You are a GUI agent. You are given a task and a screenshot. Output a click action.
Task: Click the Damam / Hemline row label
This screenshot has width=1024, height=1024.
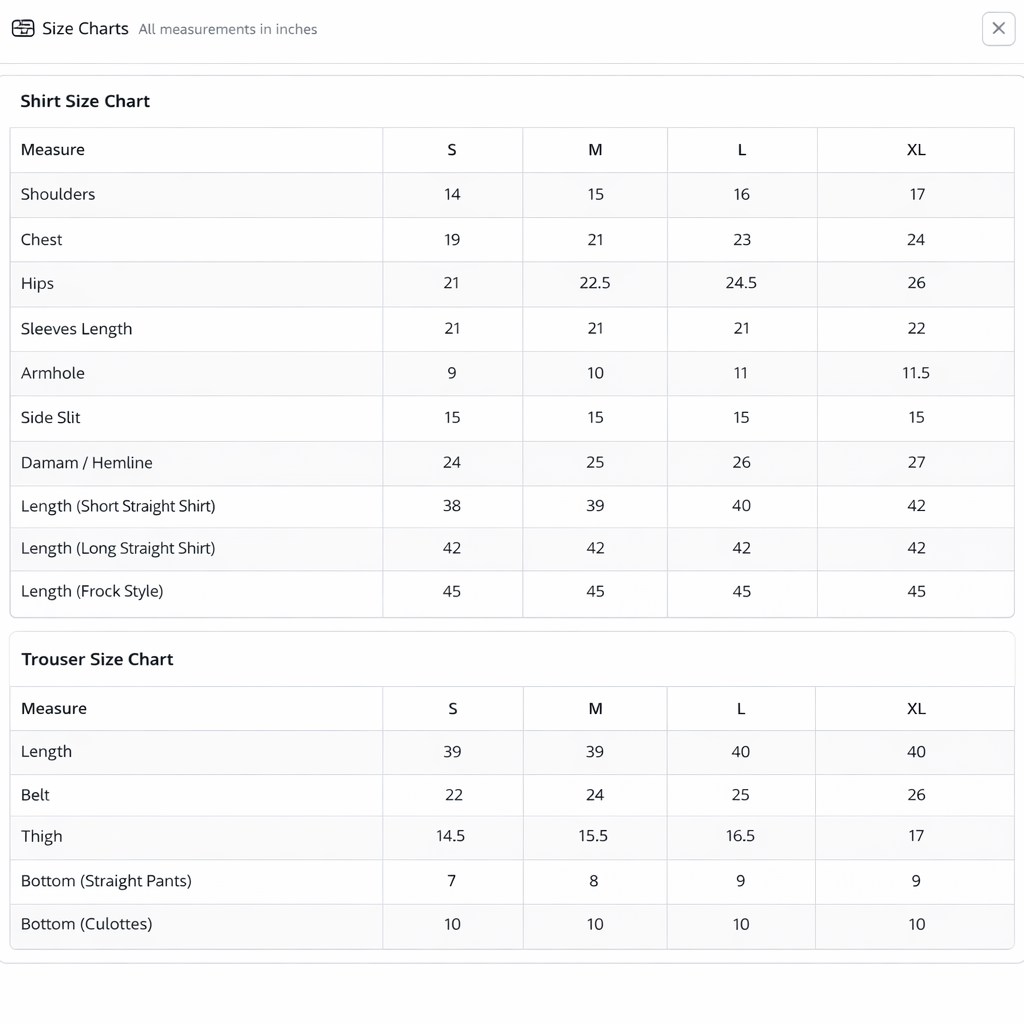point(87,462)
